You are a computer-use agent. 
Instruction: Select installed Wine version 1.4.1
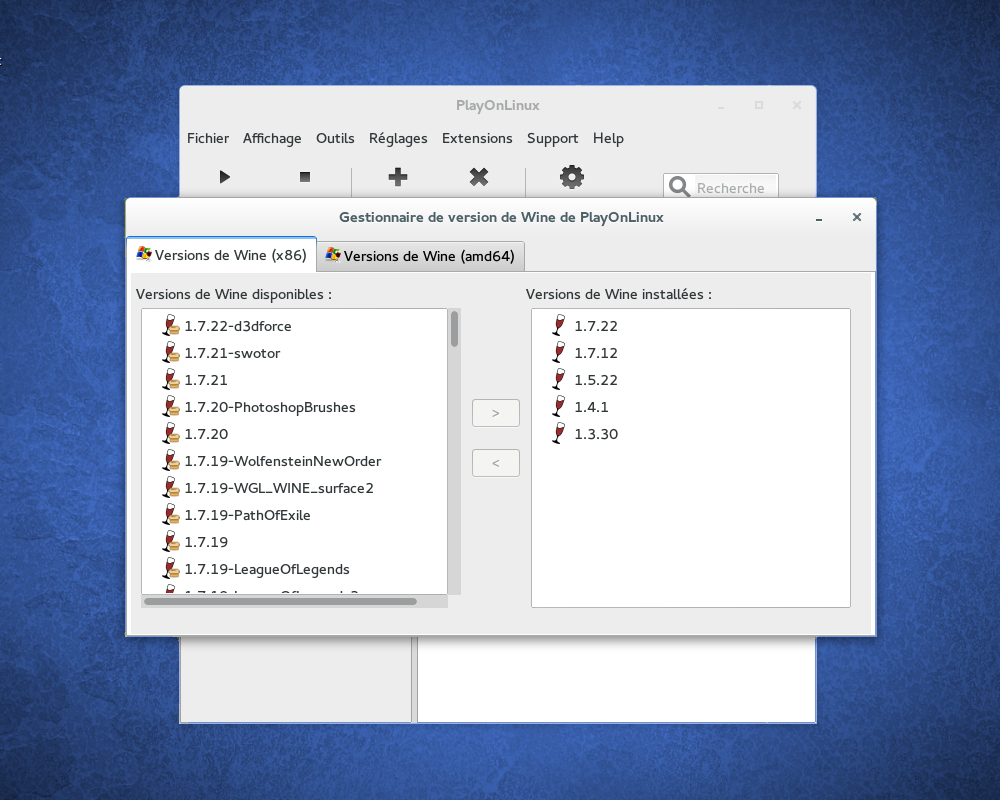tap(691, 407)
